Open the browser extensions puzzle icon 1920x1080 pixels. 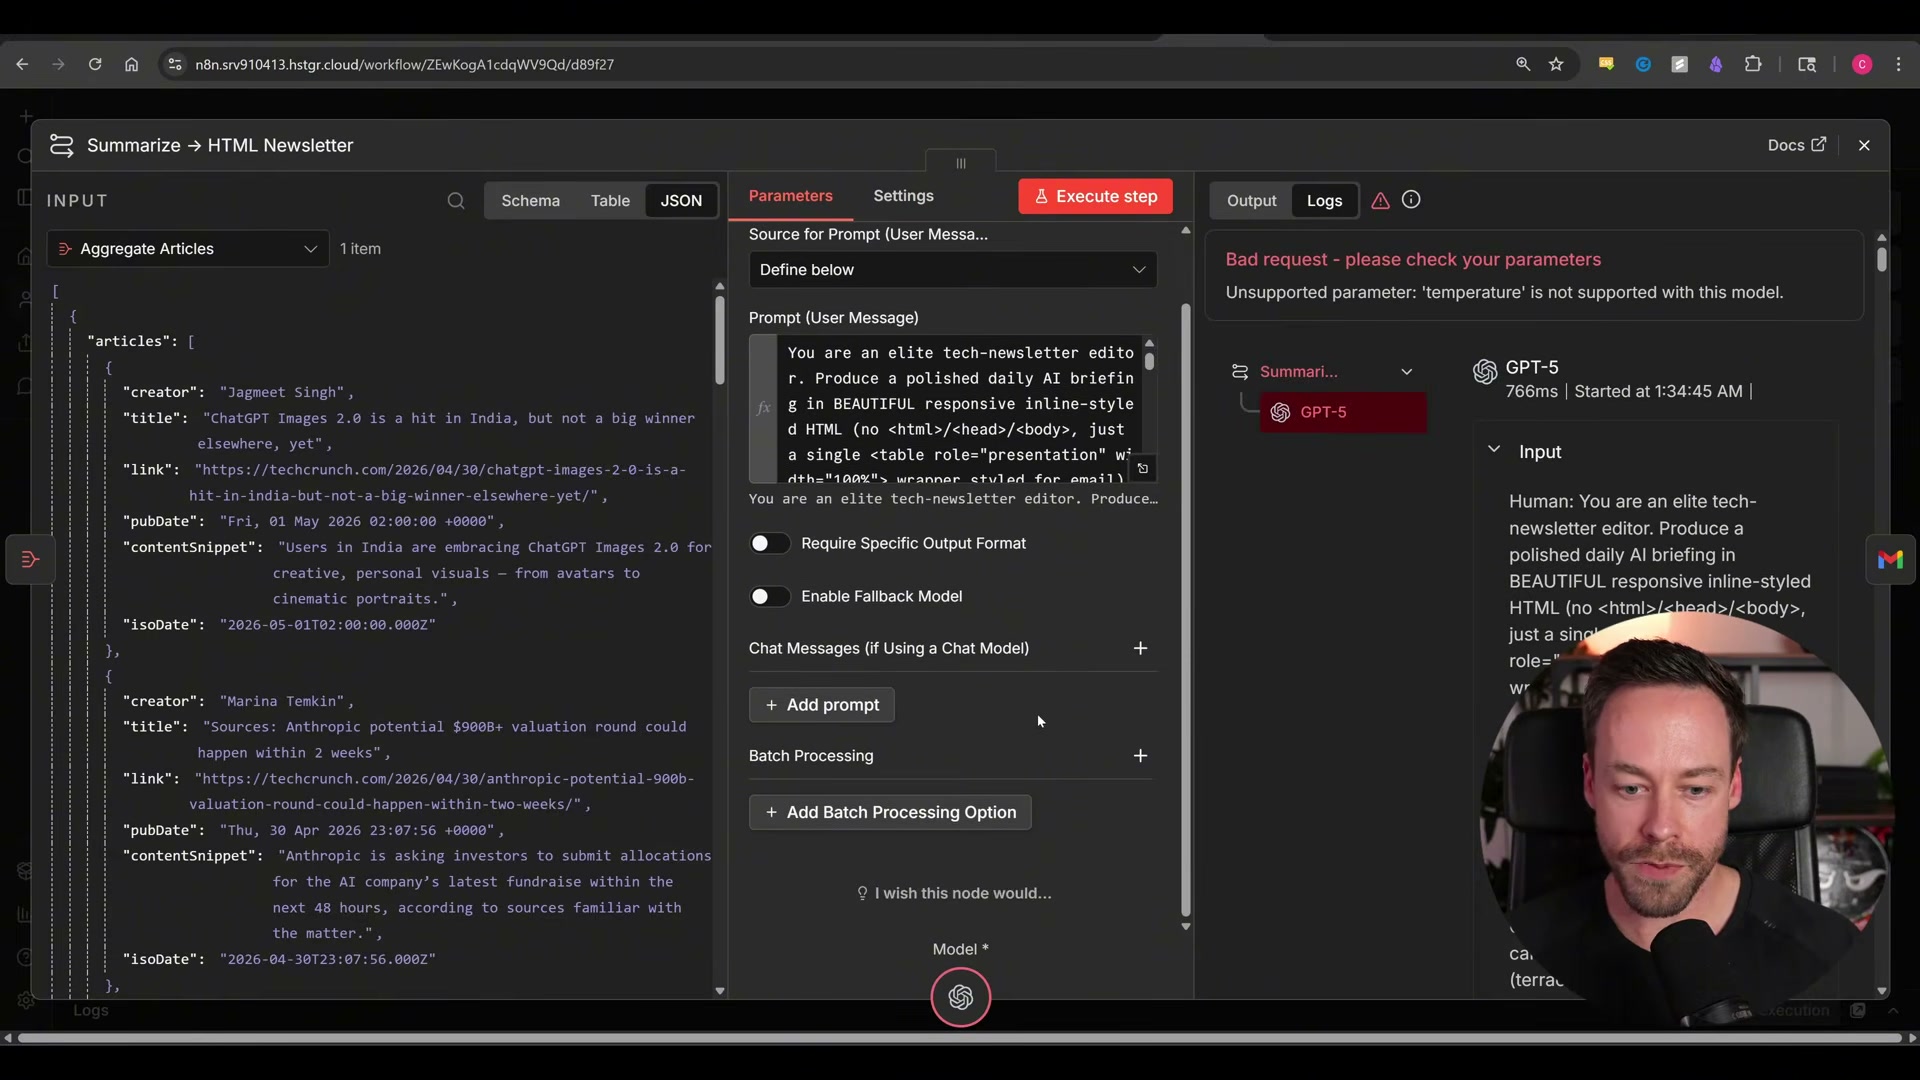(1753, 64)
